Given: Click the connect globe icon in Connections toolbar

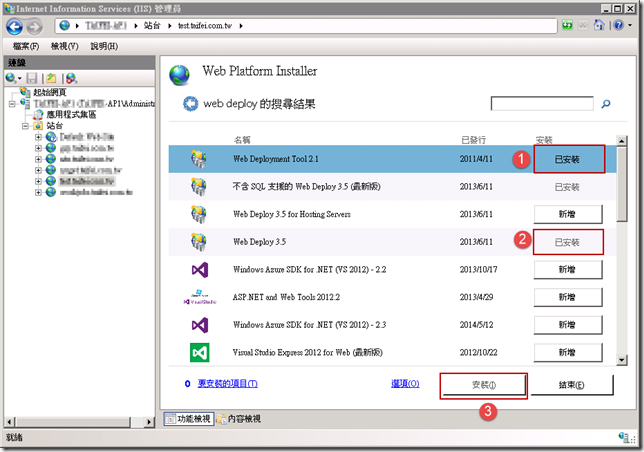Looking at the screenshot, I should [11, 78].
